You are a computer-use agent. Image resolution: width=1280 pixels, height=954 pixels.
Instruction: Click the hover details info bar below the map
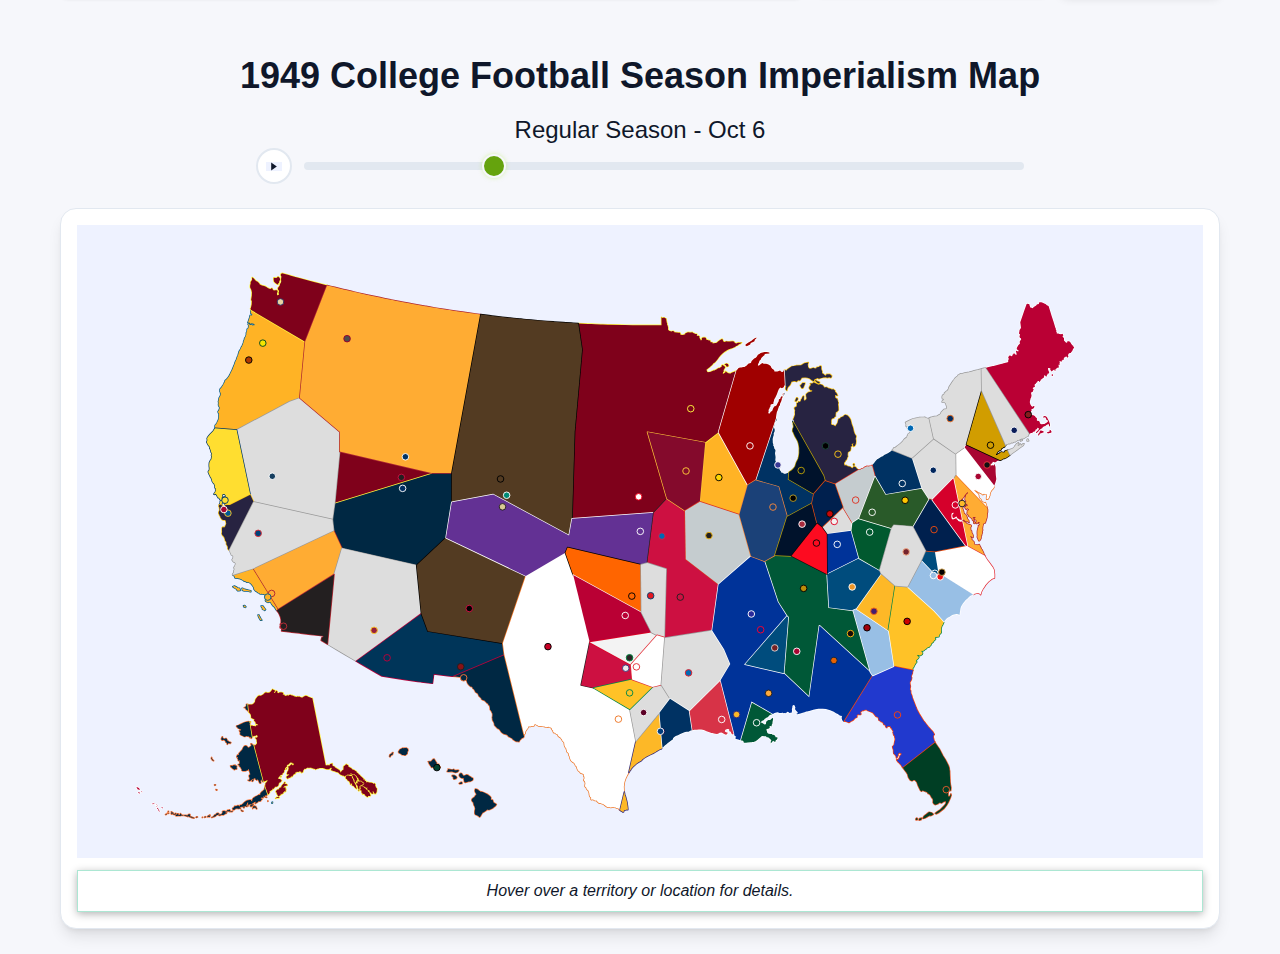point(640,890)
